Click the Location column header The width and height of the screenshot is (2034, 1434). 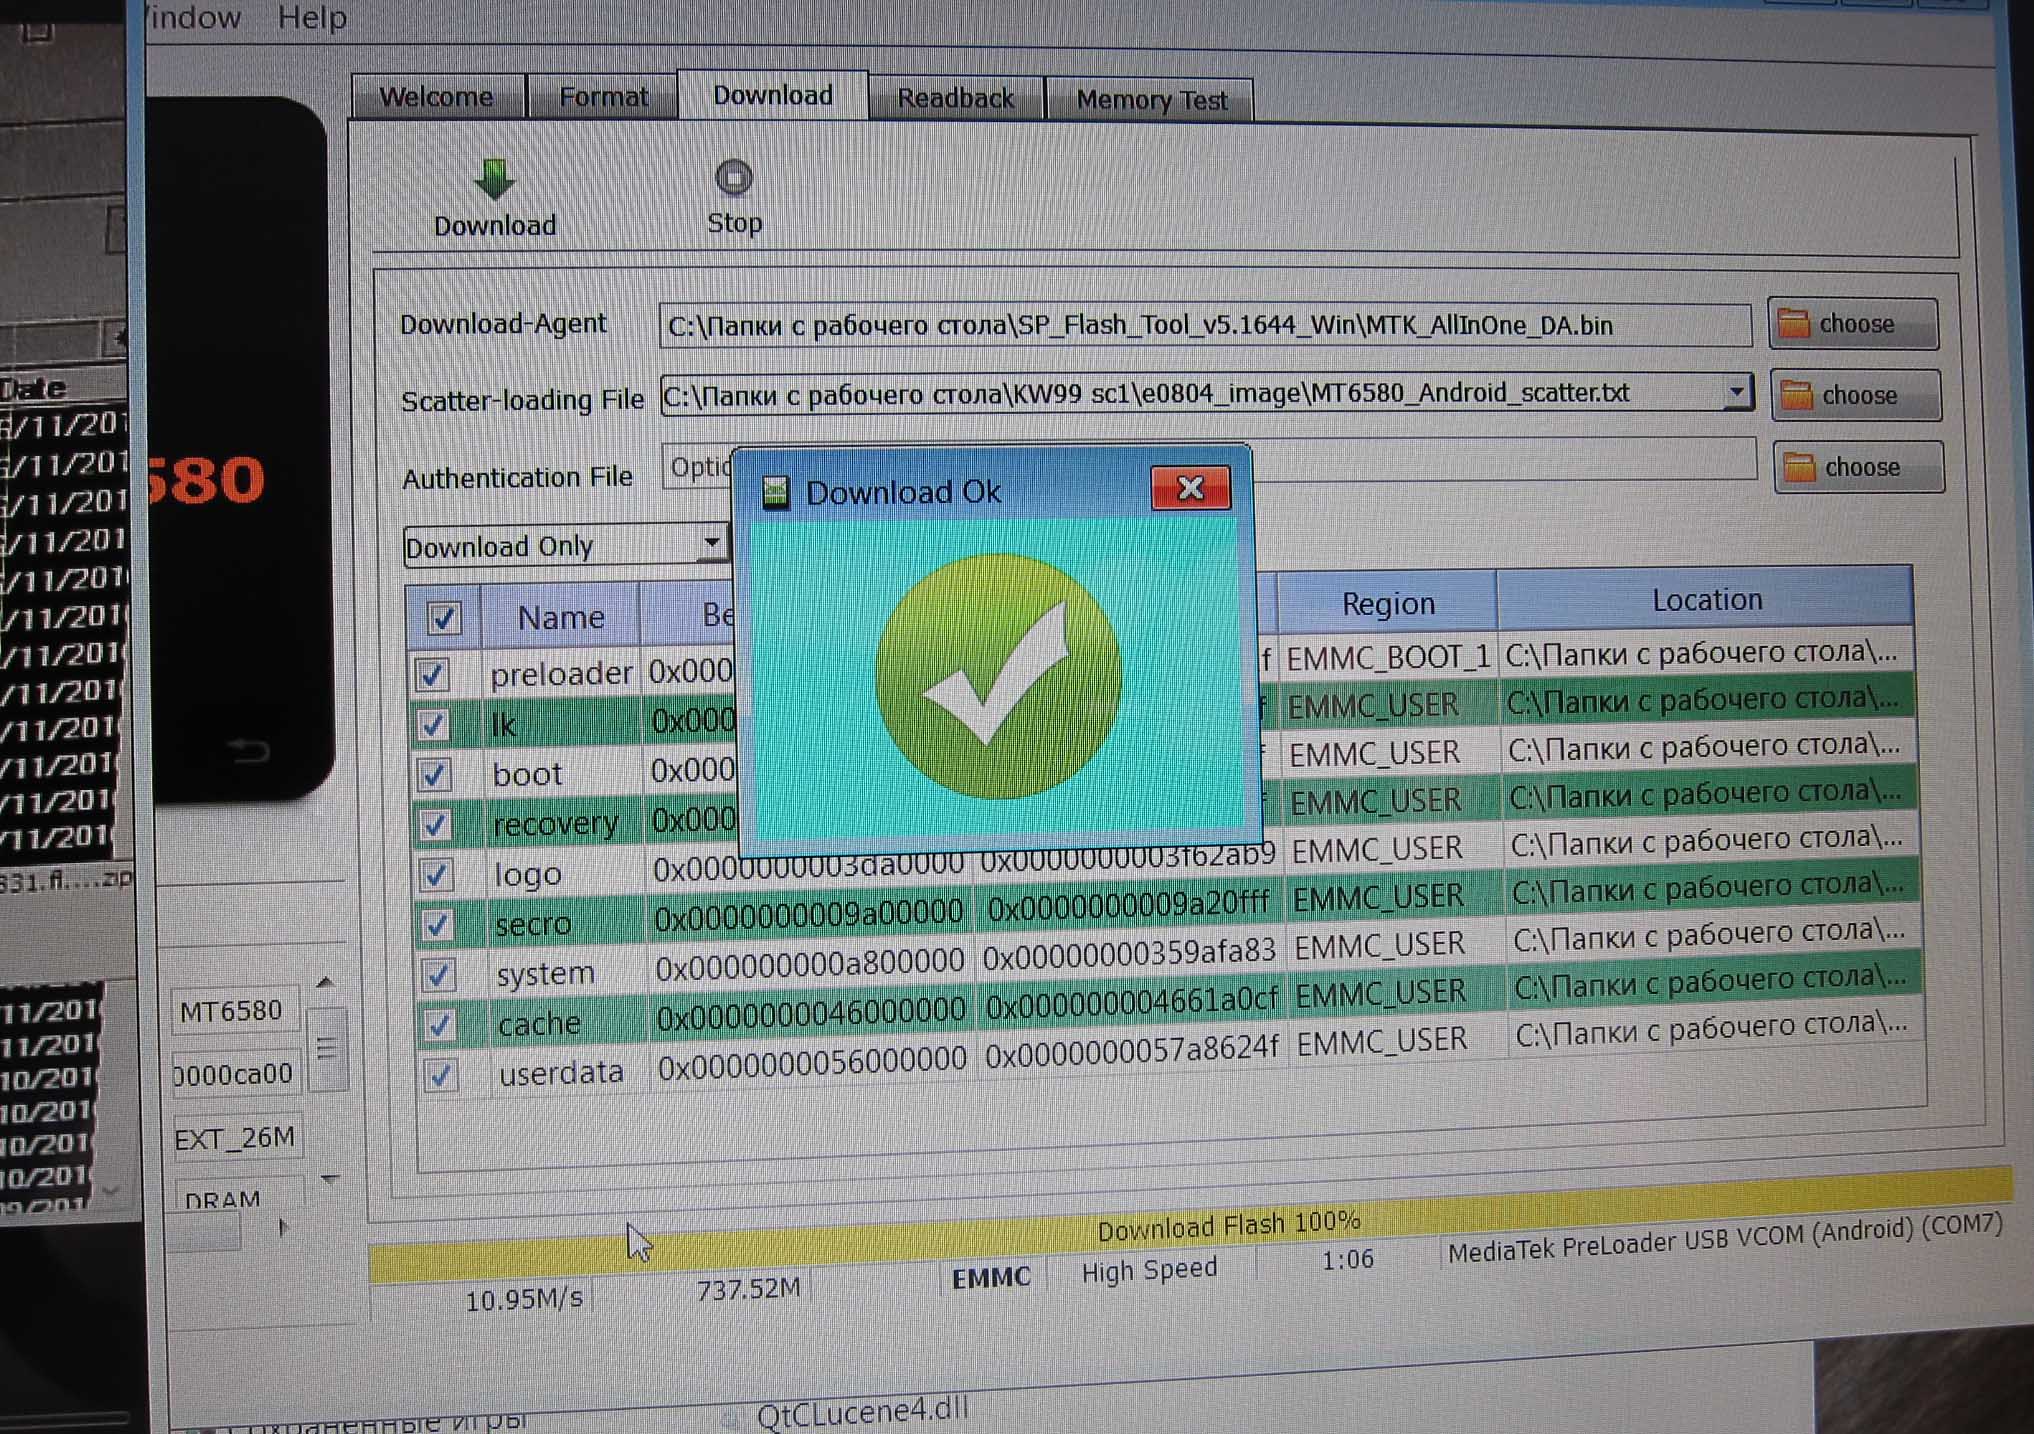coord(1706,599)
